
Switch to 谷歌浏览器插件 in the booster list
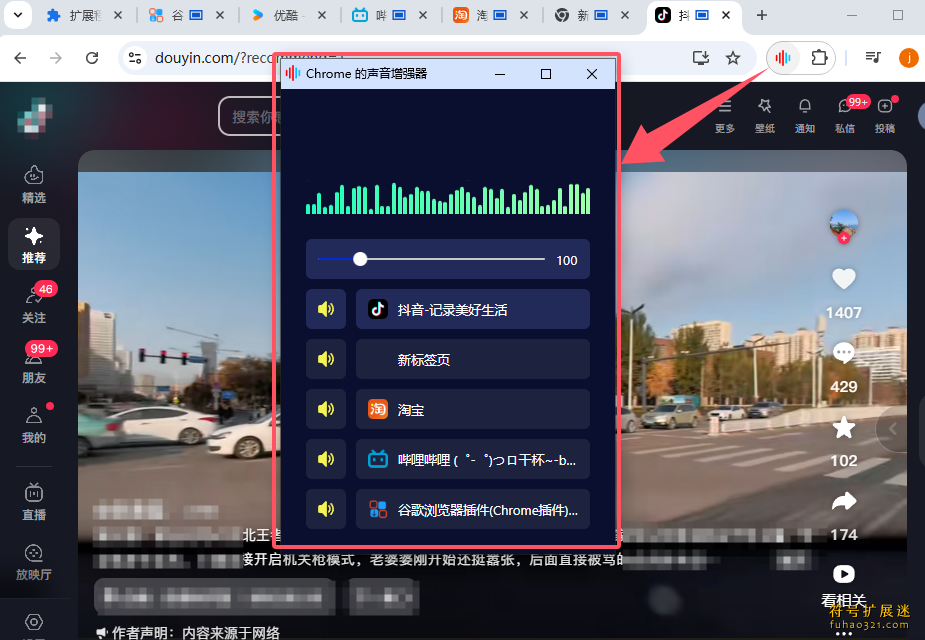(473, 509)
